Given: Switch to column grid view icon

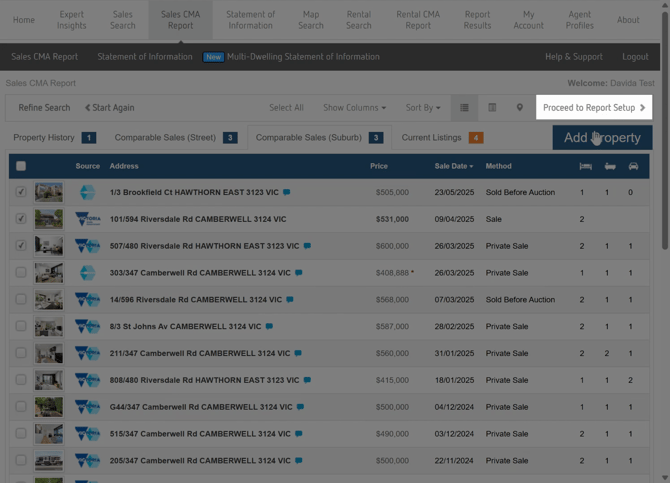Looking at the screenshot, I should pyautogui.click(x=492, y=108).
